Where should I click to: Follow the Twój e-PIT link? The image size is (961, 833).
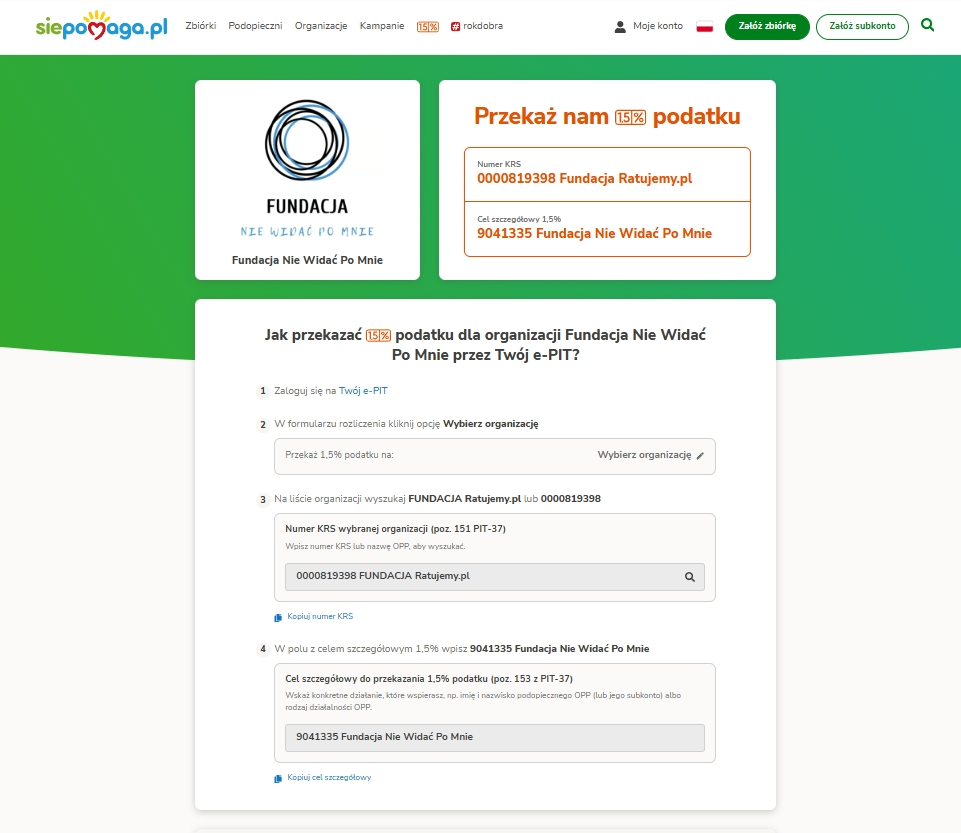coord(362,391)
